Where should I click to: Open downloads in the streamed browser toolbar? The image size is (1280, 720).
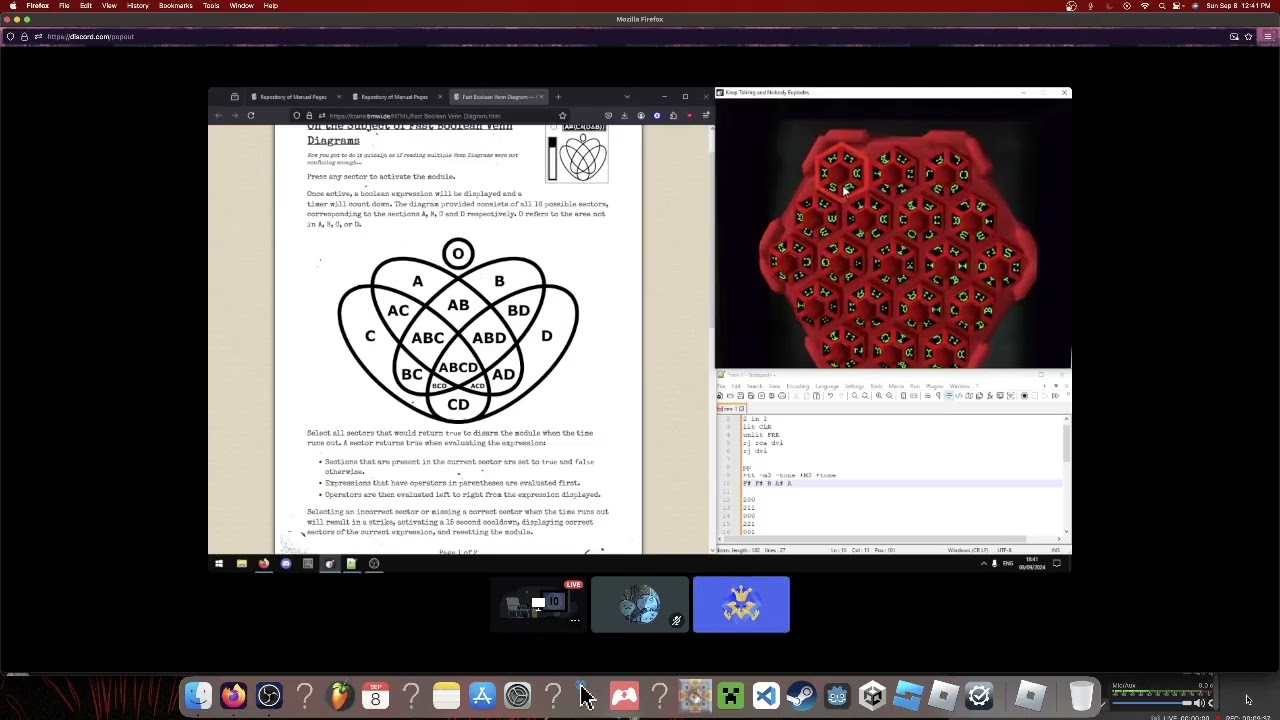624,116
